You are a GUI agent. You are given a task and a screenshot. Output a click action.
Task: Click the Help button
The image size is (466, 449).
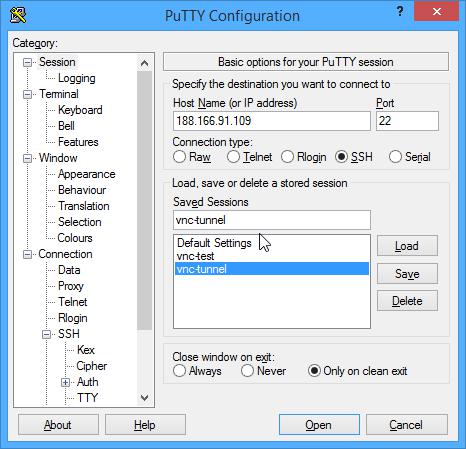(145, 425)
